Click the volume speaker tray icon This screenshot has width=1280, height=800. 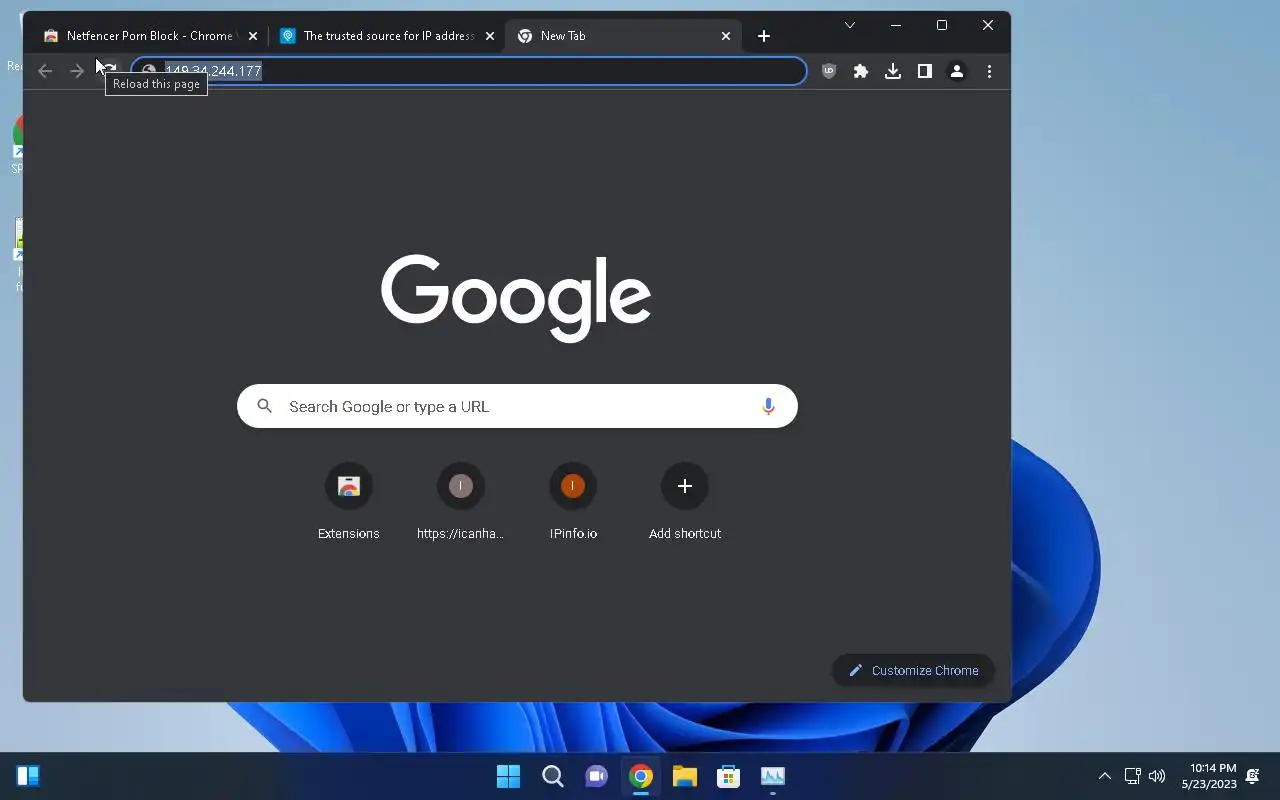(1157, 776)
